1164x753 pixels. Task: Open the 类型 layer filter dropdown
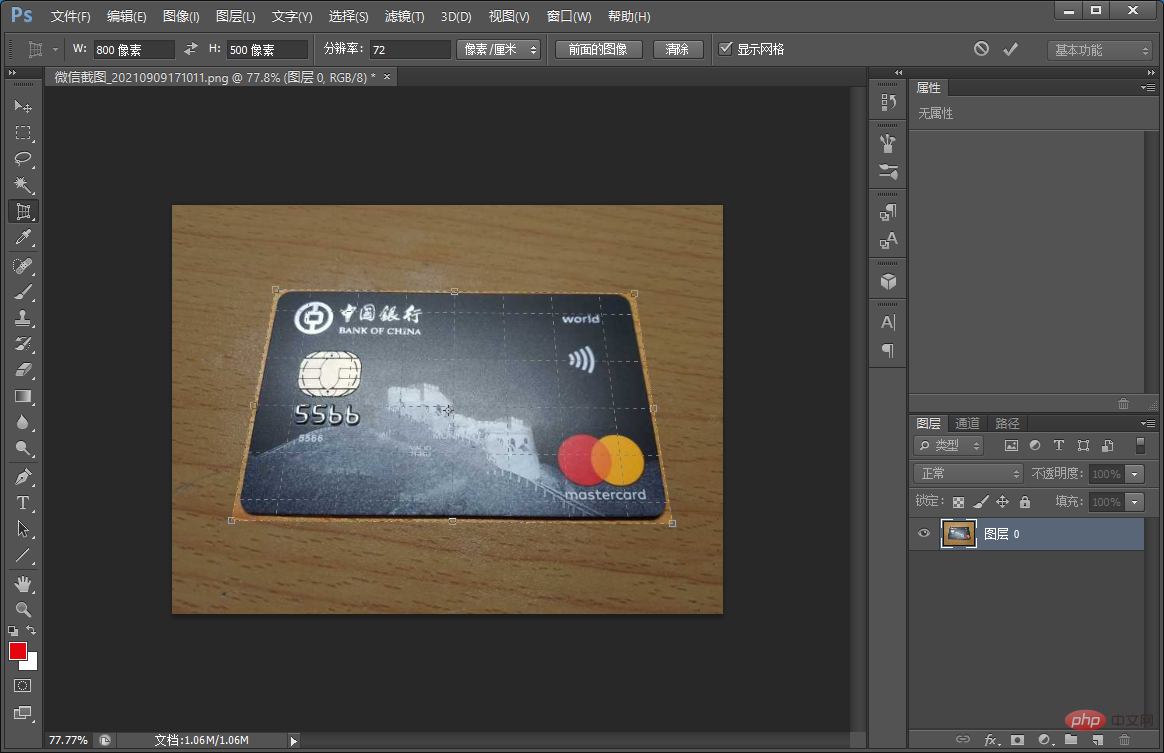[949, 446]
